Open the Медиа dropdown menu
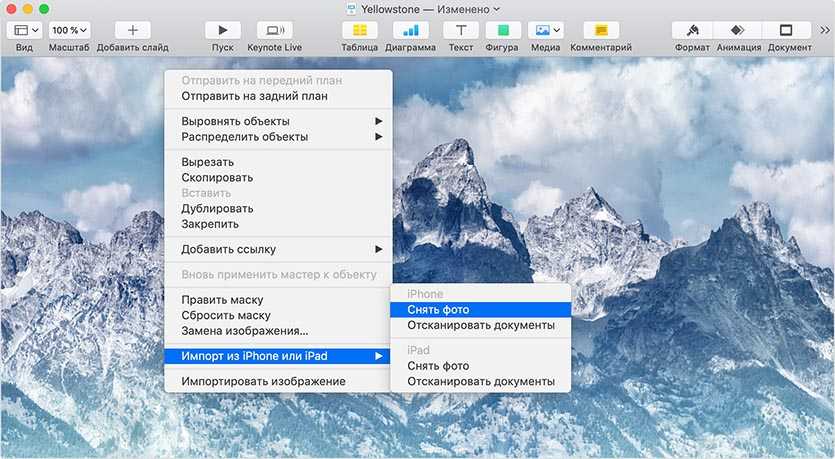 tap(545, 30)
